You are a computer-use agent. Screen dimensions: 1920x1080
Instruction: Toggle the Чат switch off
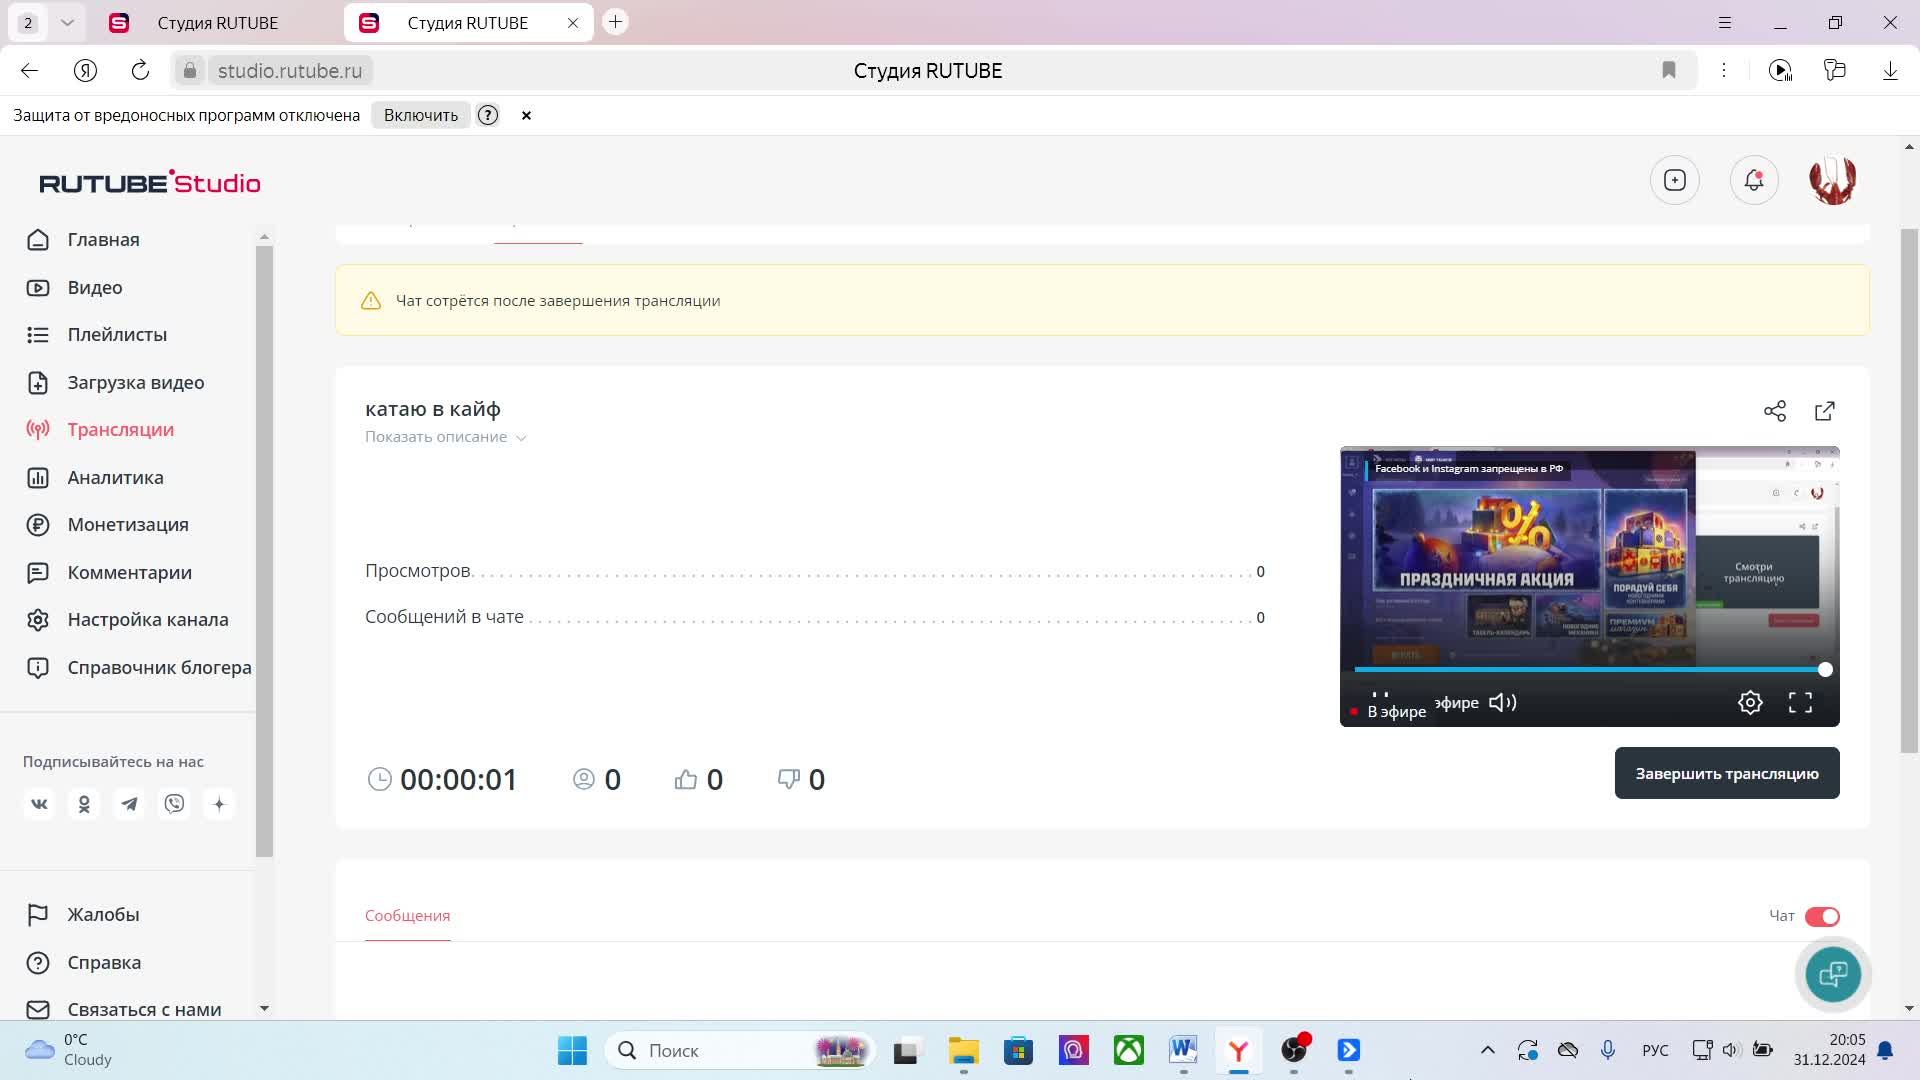(1821, 916)
